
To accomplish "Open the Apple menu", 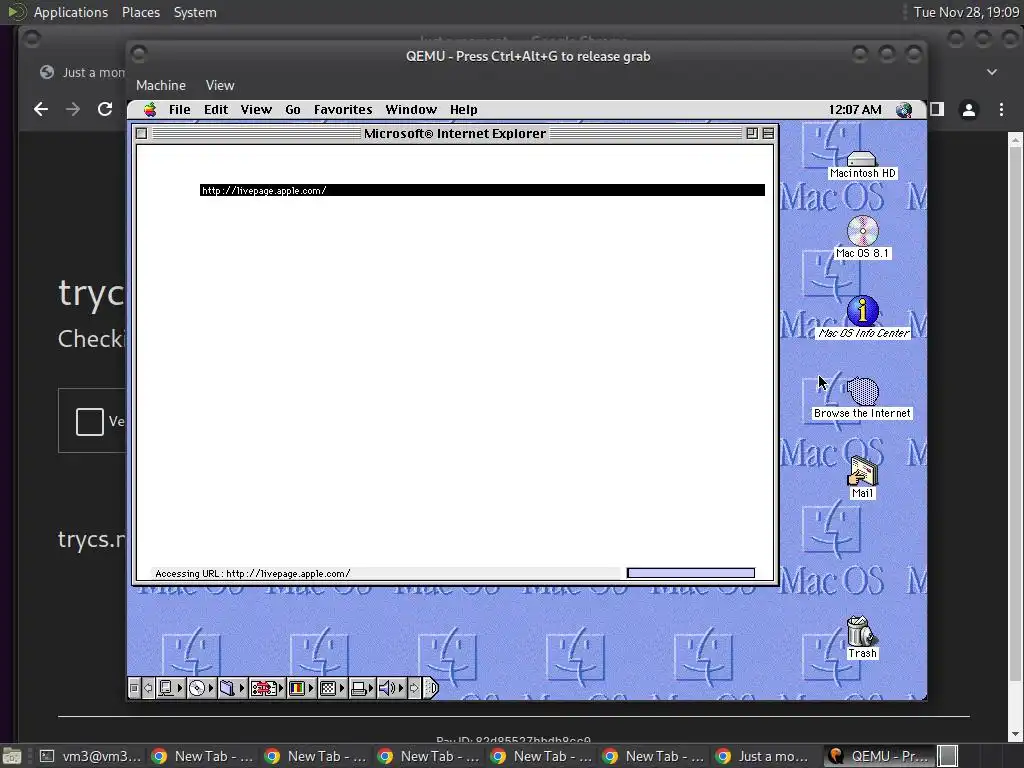I will click(150, 110).
